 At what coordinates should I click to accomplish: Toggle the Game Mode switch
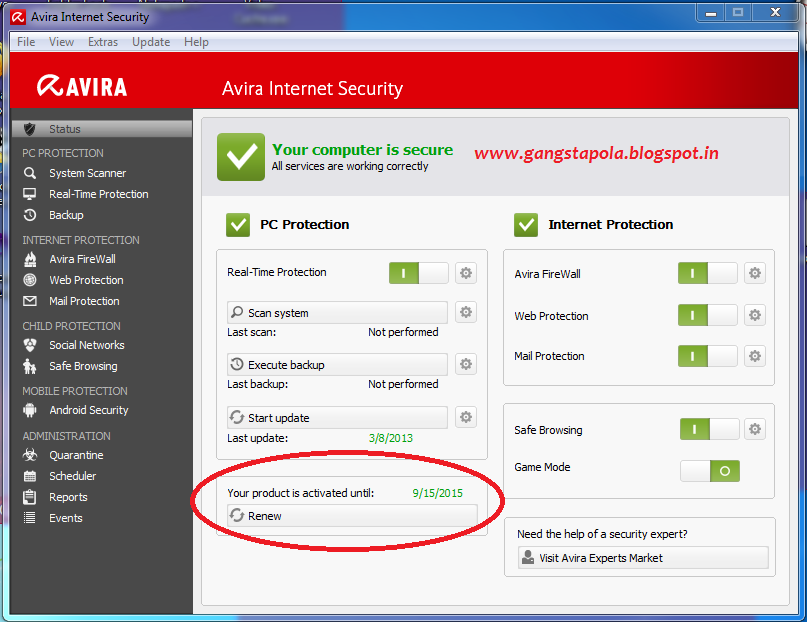pyautogui.click(x=709, y=471)
